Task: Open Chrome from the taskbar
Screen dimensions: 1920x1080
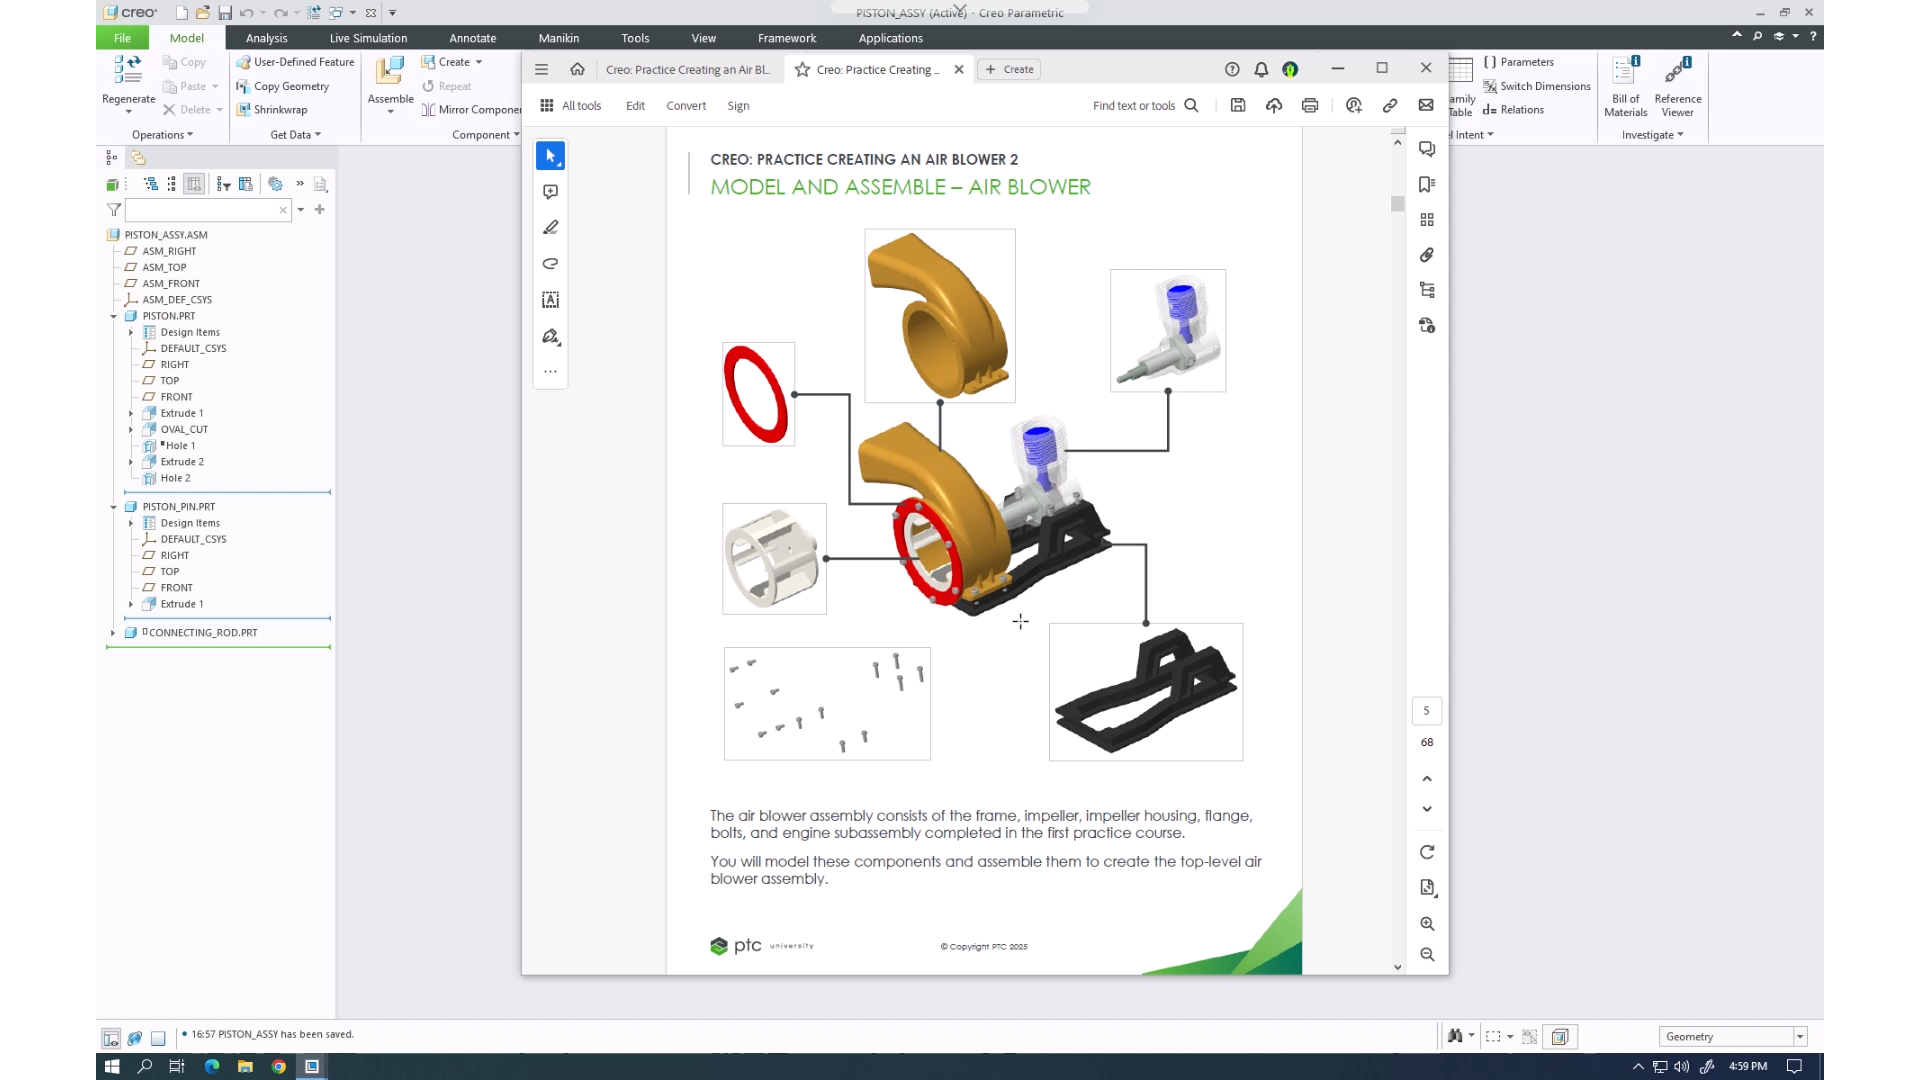Action: [x=279, y=1067]
